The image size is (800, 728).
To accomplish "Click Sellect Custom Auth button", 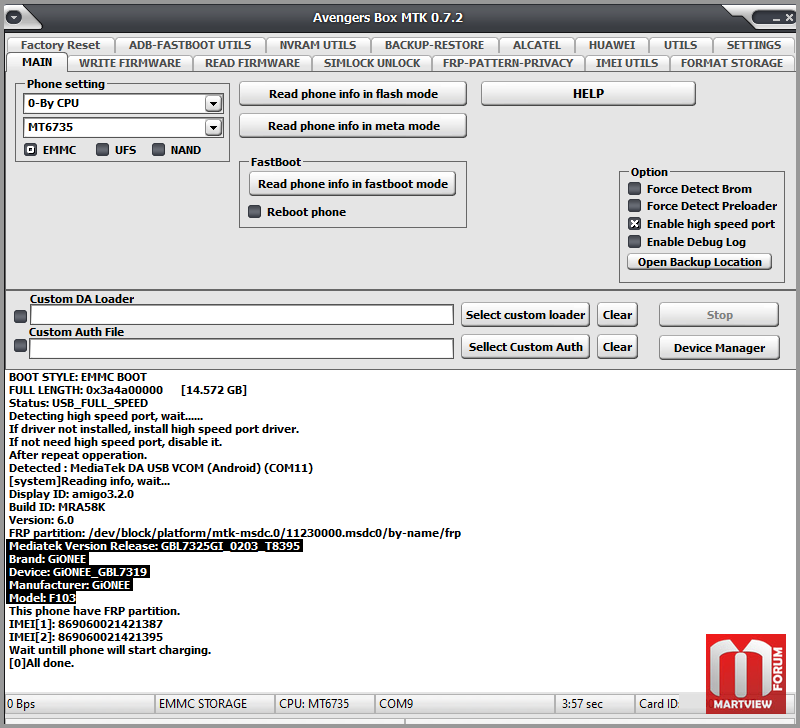I will 526,347.
